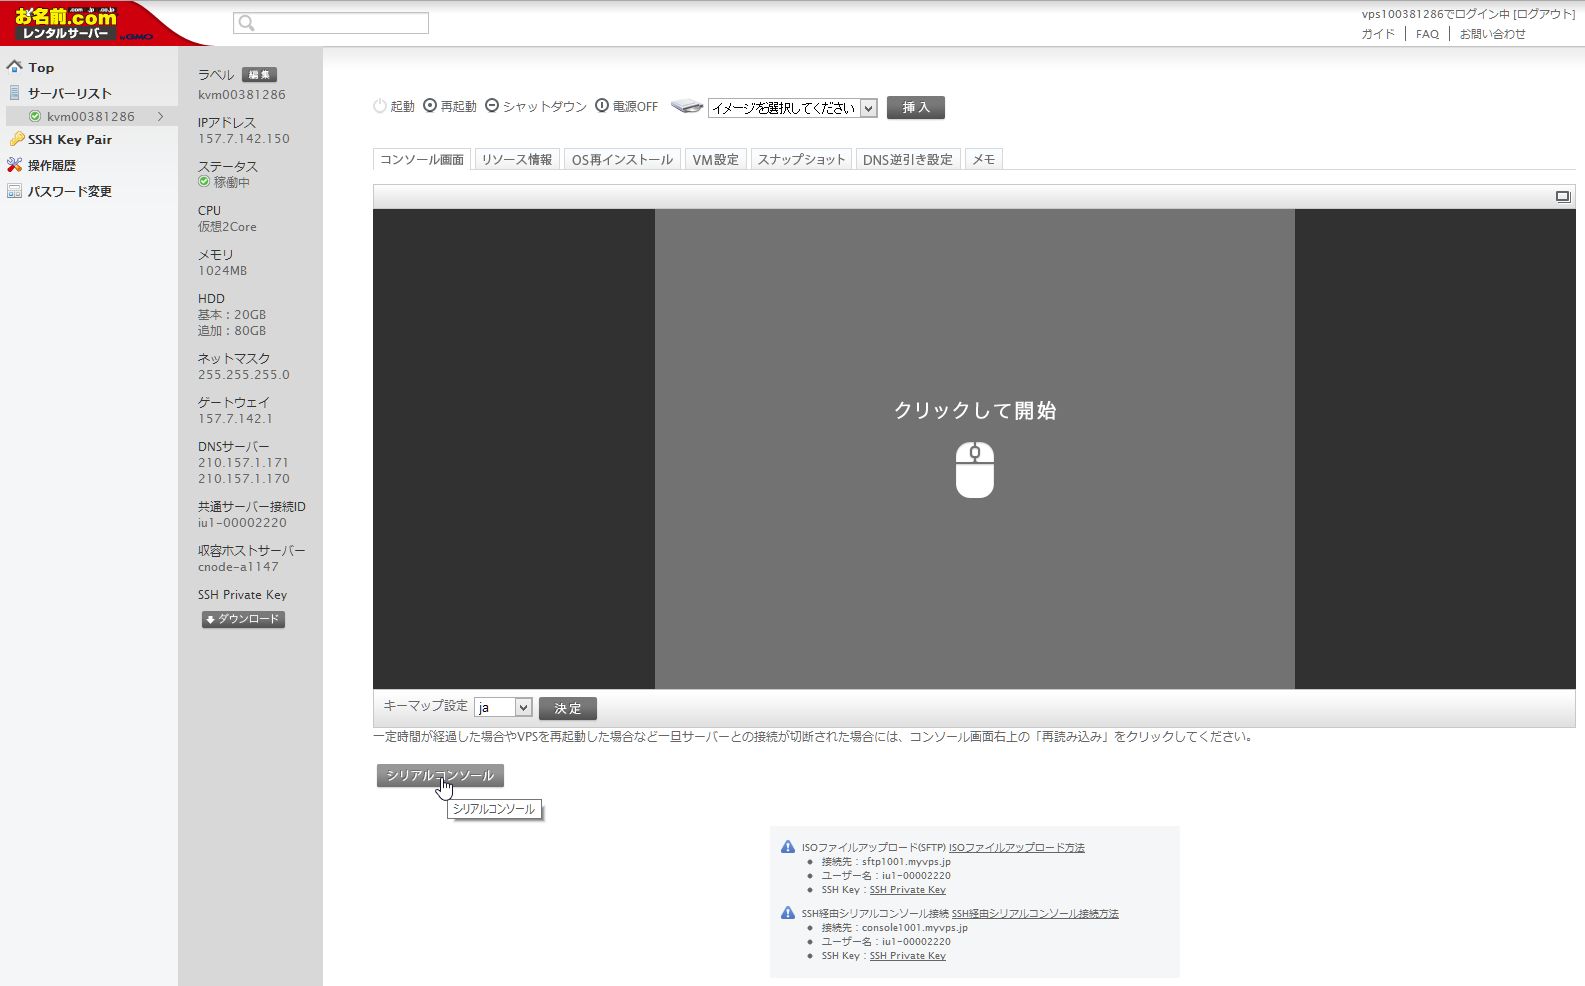
Task: Click the key icon for SSH Key Pair
Action: pos(16,139)
